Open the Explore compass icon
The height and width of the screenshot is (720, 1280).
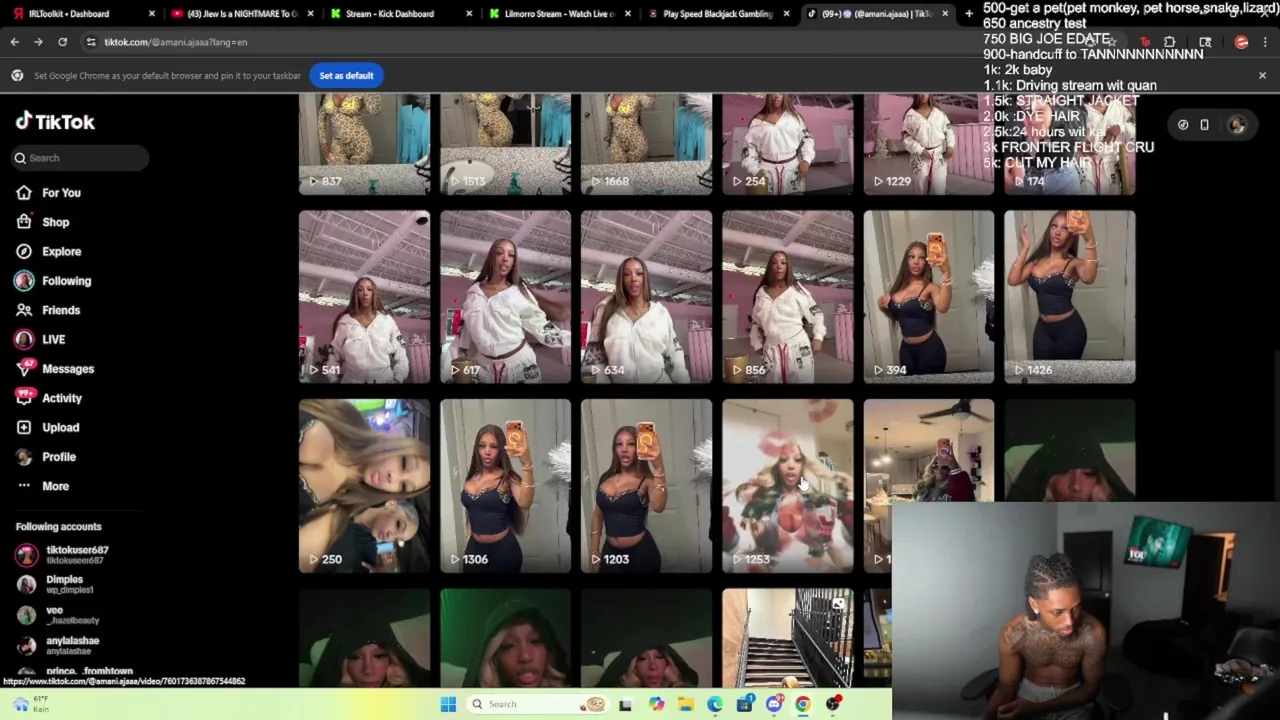pos(23,251)
